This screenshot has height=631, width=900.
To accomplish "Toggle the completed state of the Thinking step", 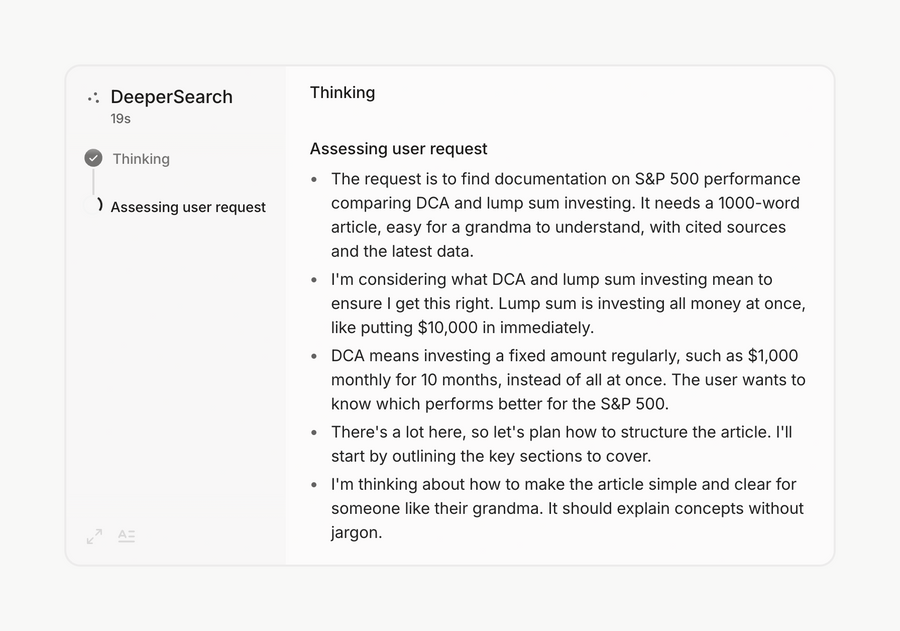I will coord(93,158).
